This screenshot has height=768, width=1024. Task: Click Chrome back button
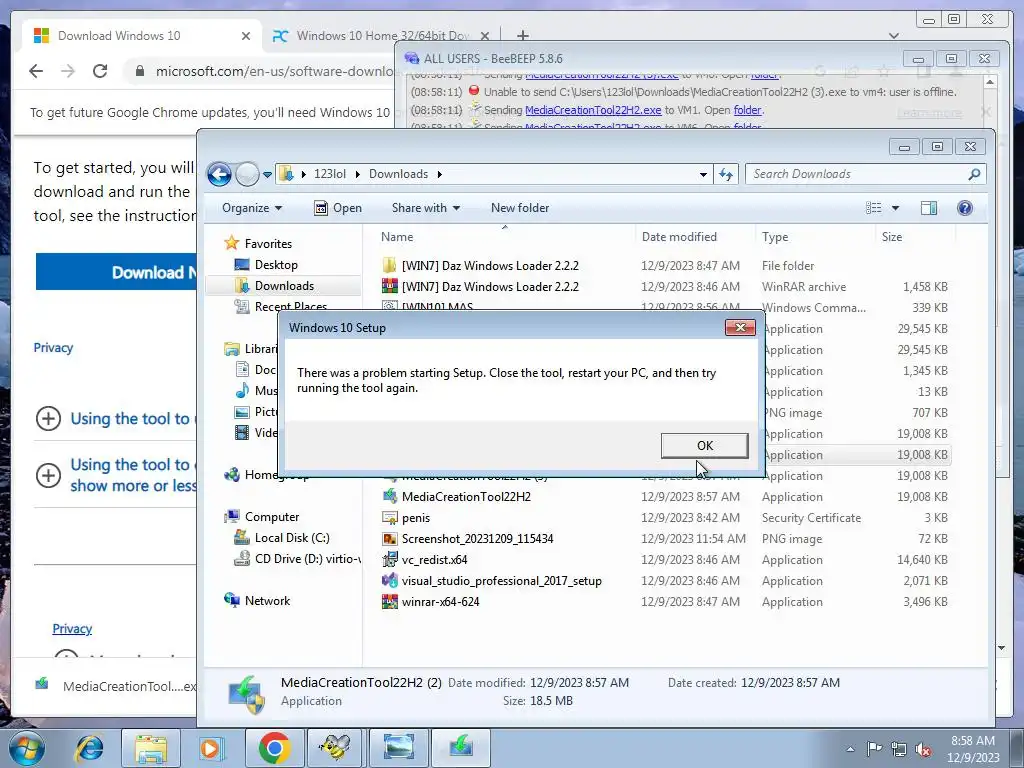(36, 71)
